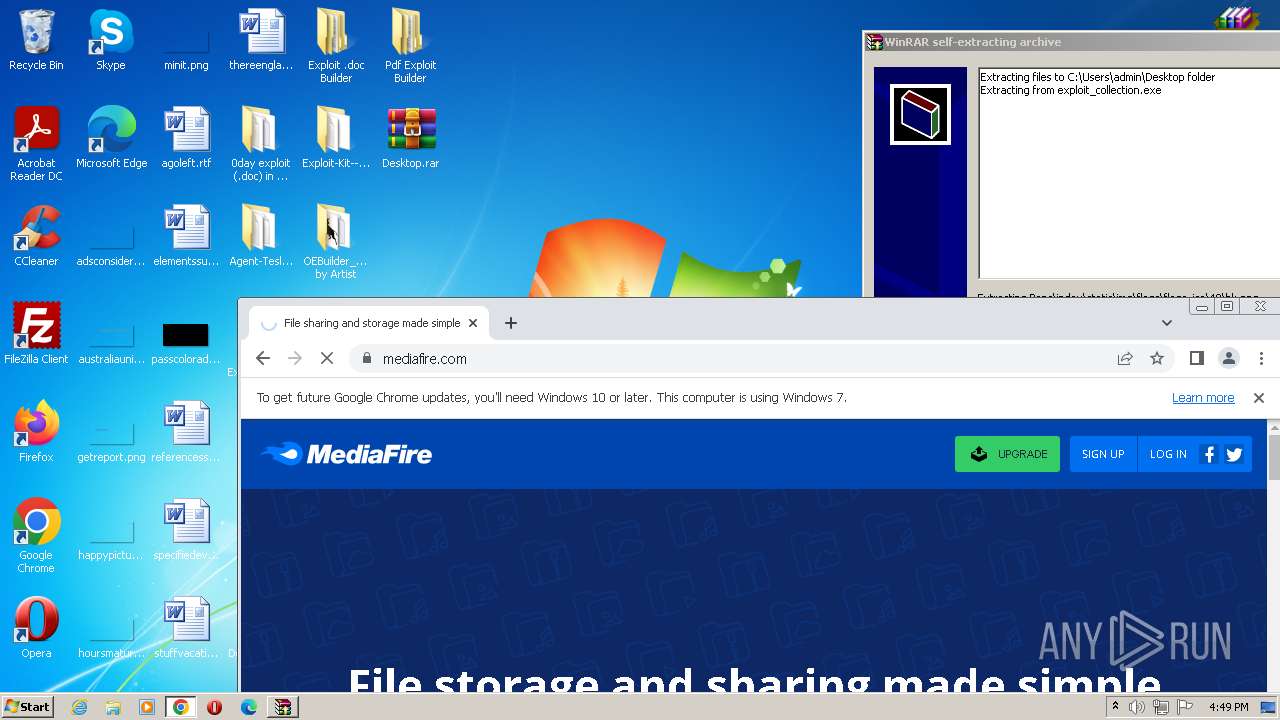Click the SIGN UP button
1280x720 pixels.
click(x=1103, y=454)
